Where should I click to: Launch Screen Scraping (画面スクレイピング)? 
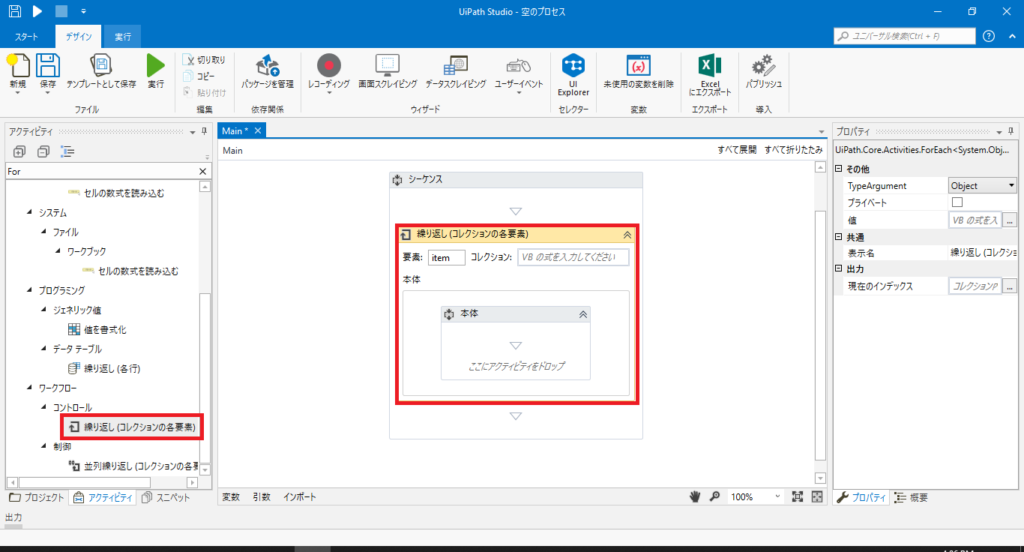click(387, 71)
